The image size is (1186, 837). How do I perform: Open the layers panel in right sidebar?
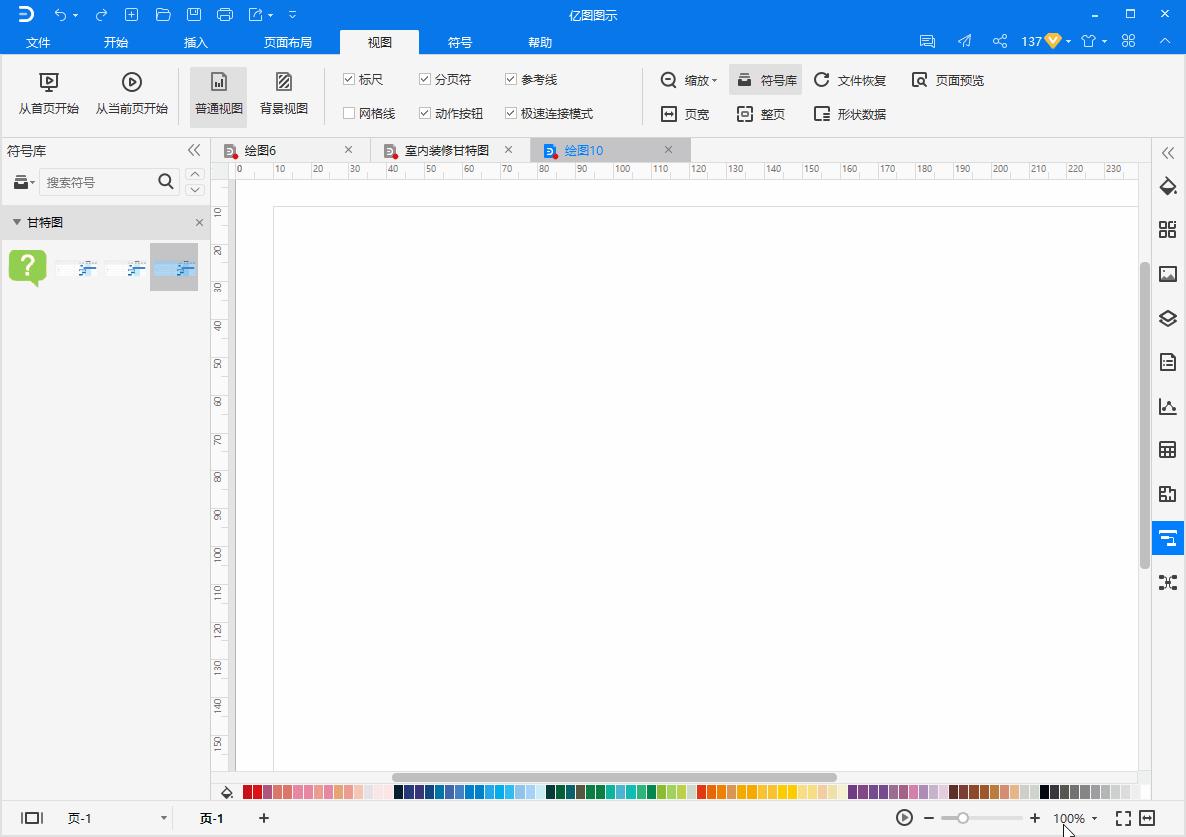point(1168,318)
